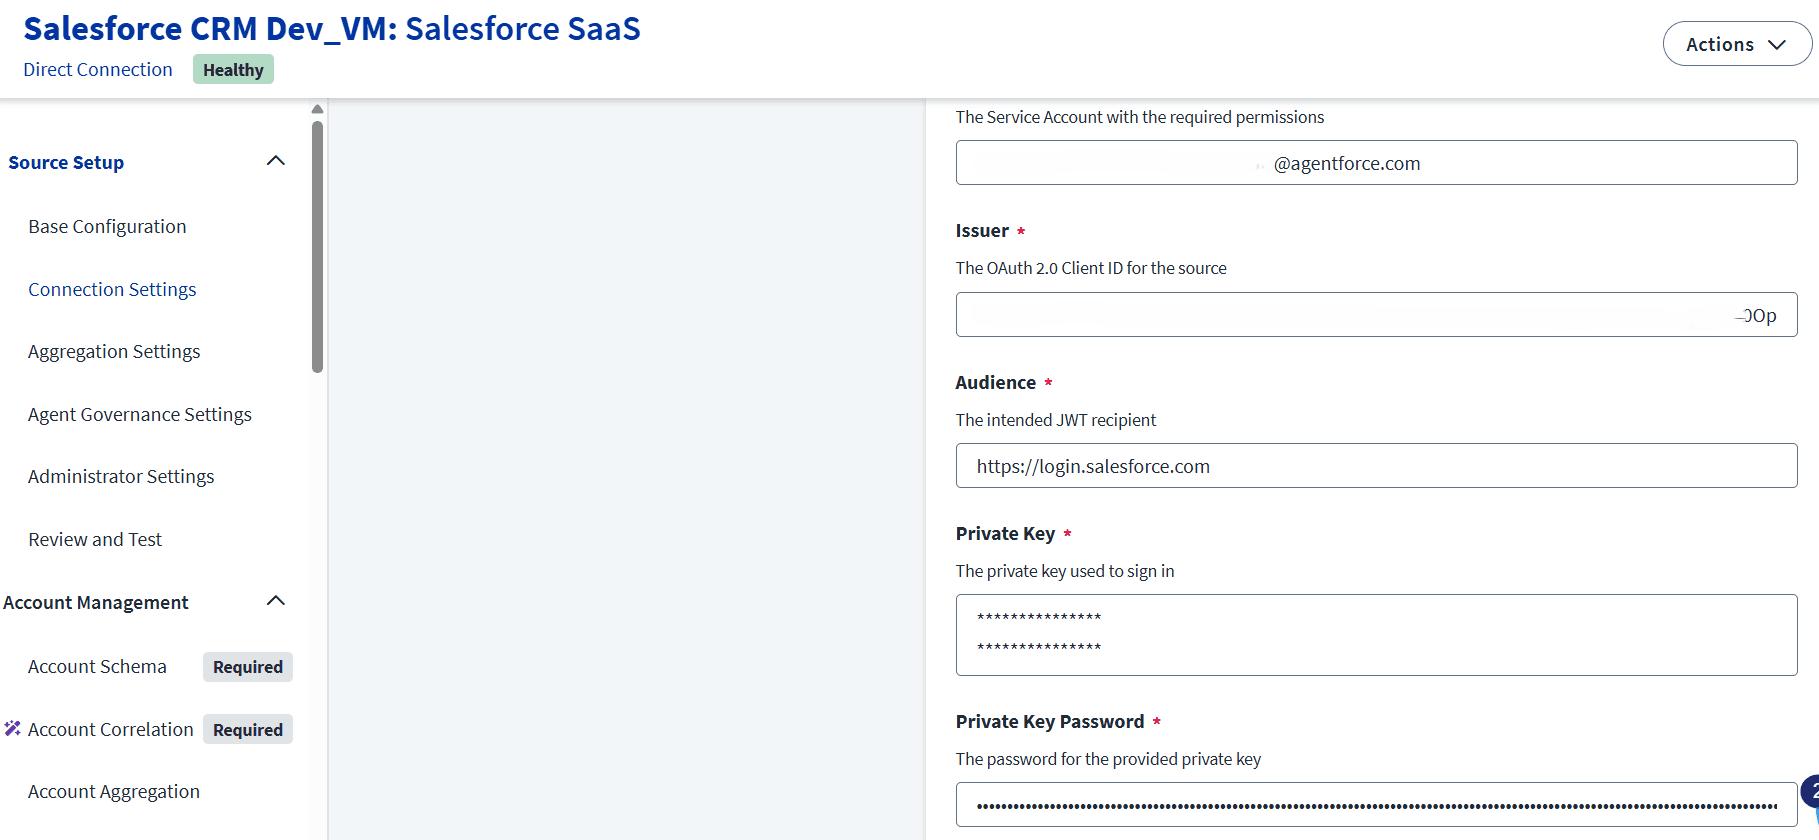Click the Account Correlation magic wand icon

[12, 729]
